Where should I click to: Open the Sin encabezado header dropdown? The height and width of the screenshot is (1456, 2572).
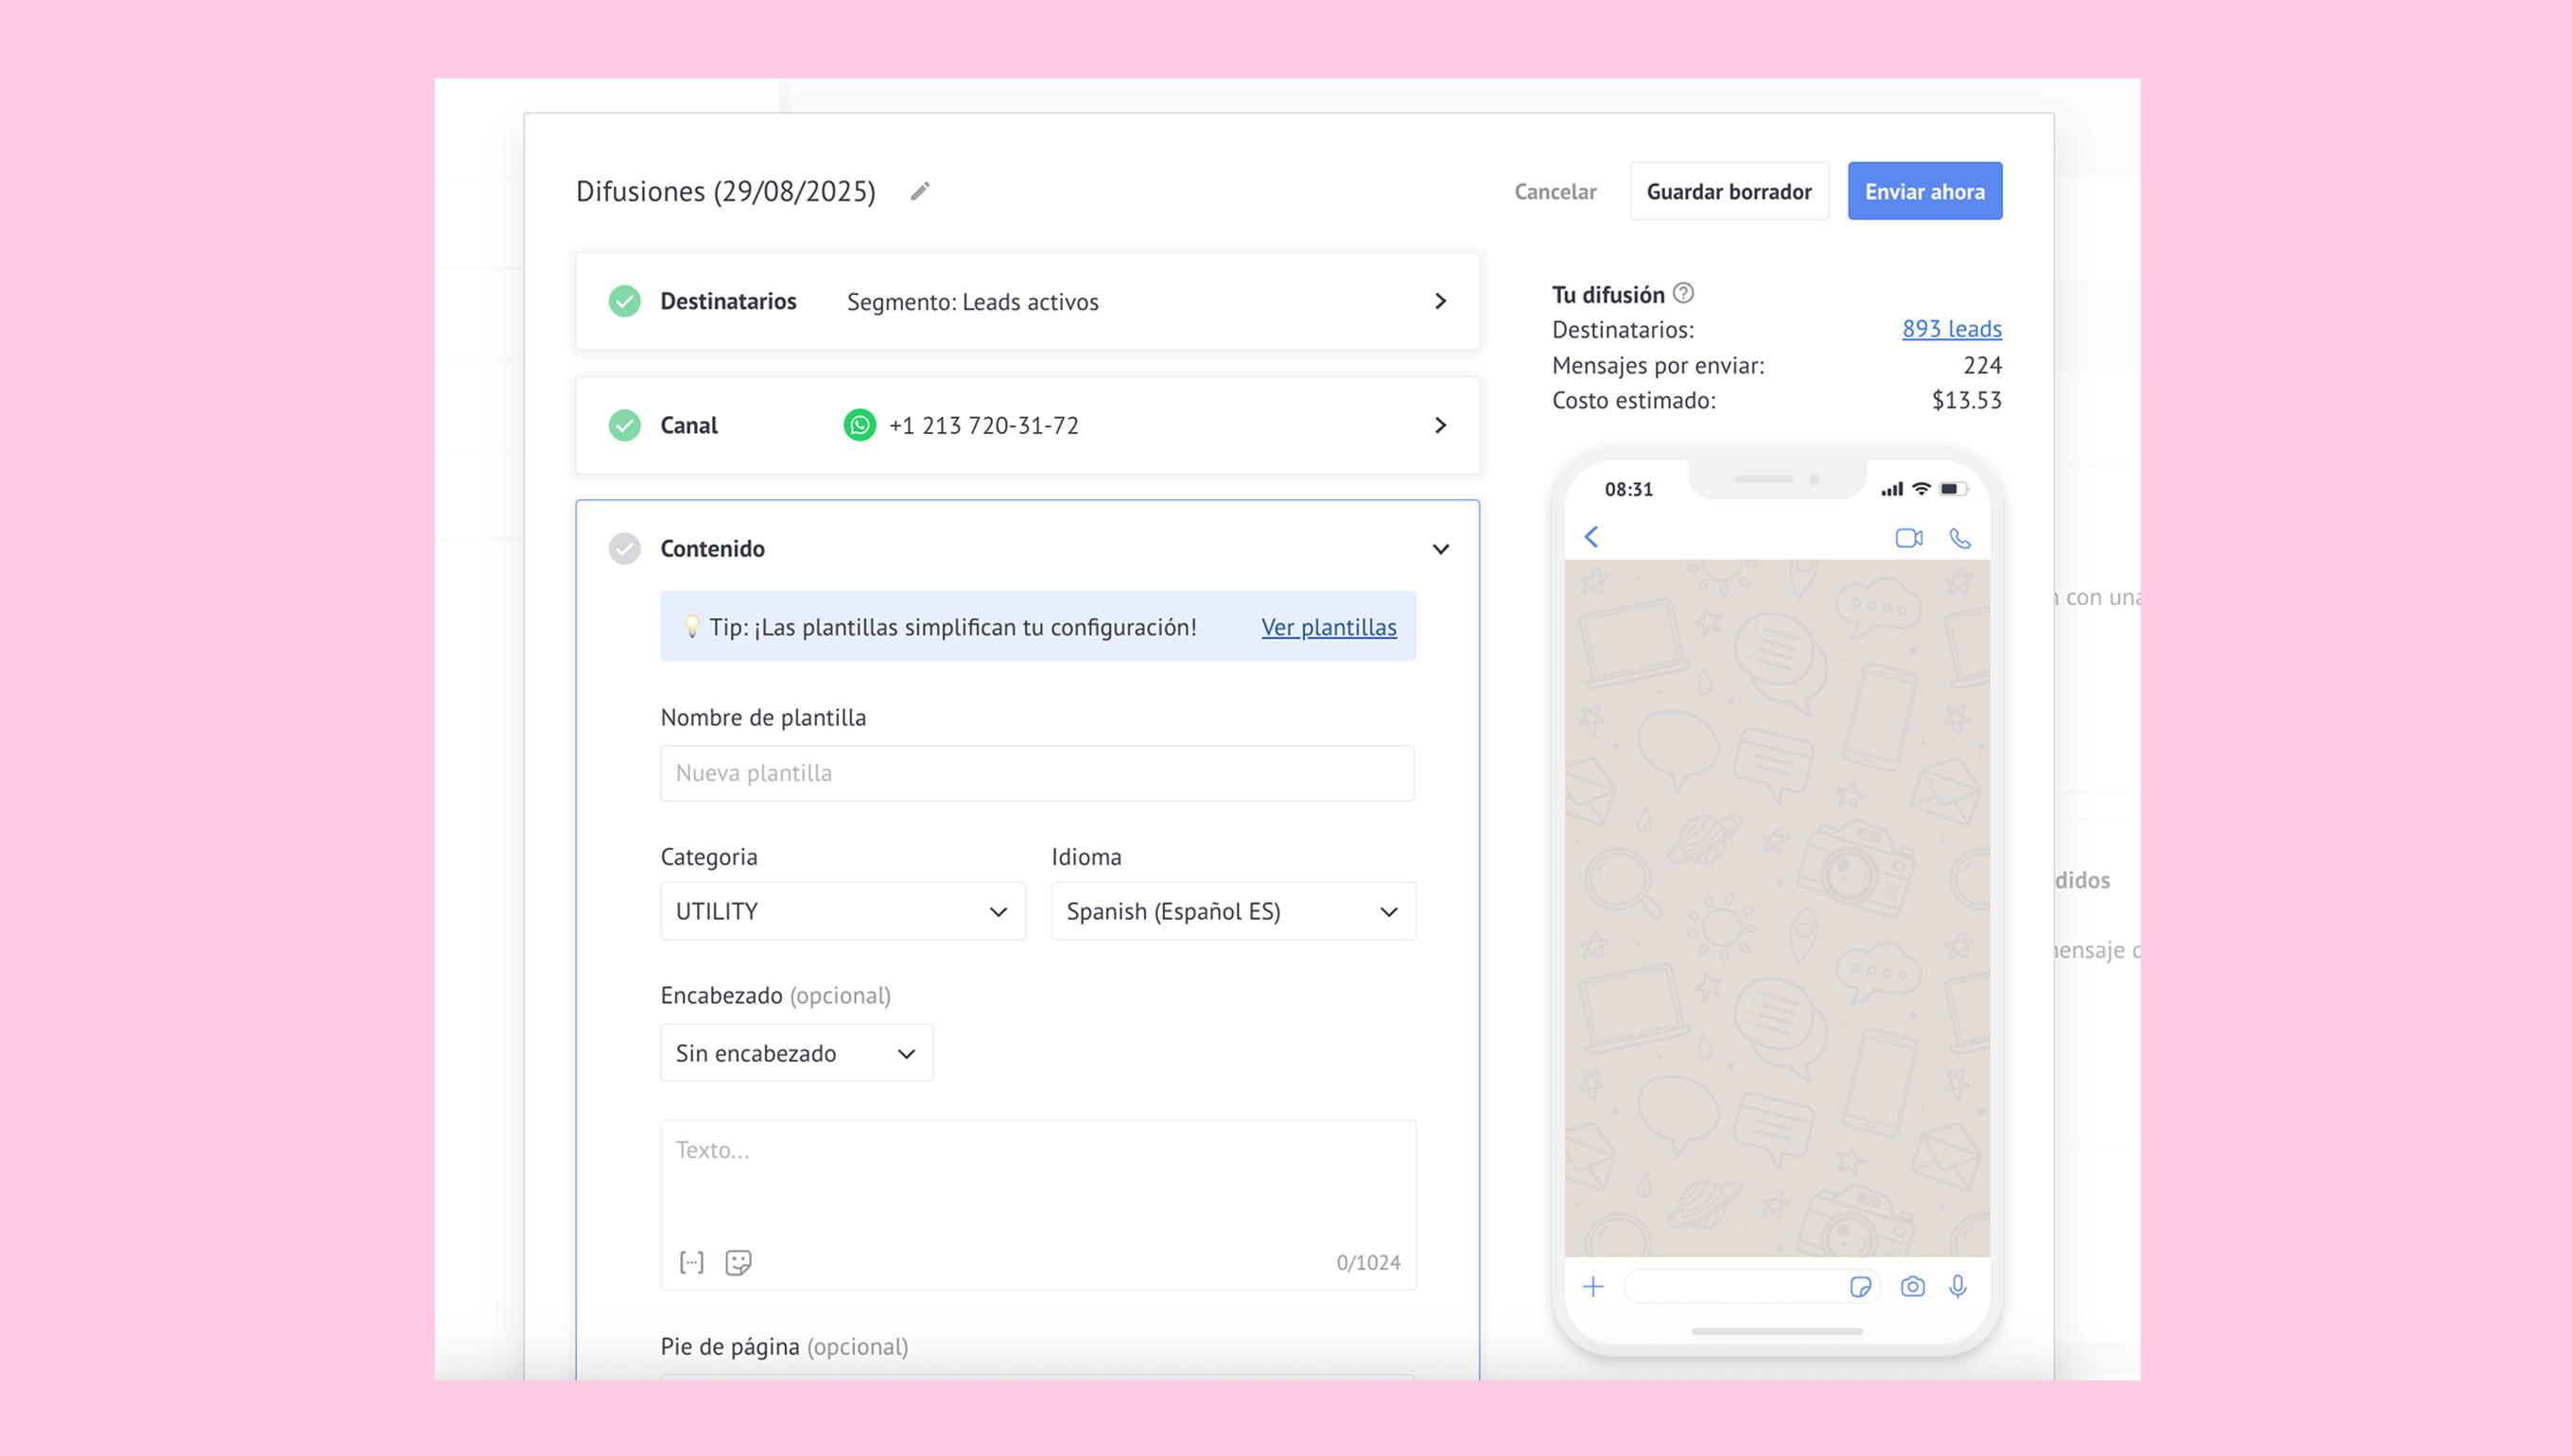pyautogui.click(x=796, y=1053)
